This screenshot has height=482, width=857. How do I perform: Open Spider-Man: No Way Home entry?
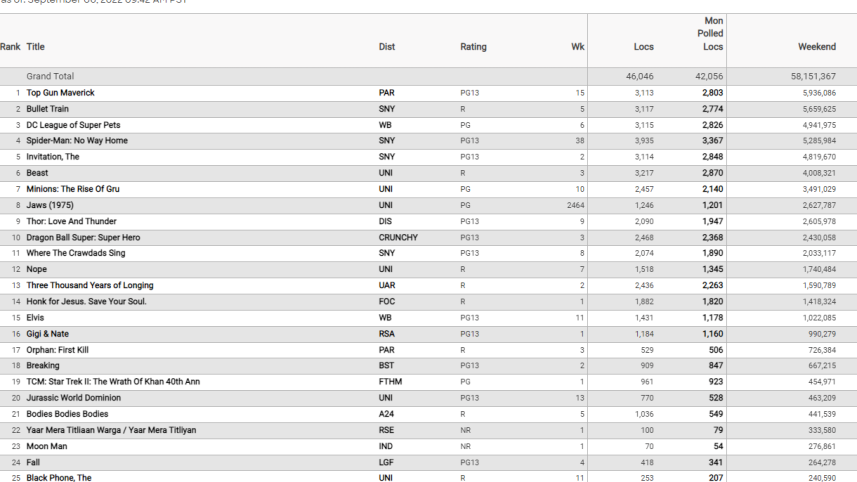[77, 141]
